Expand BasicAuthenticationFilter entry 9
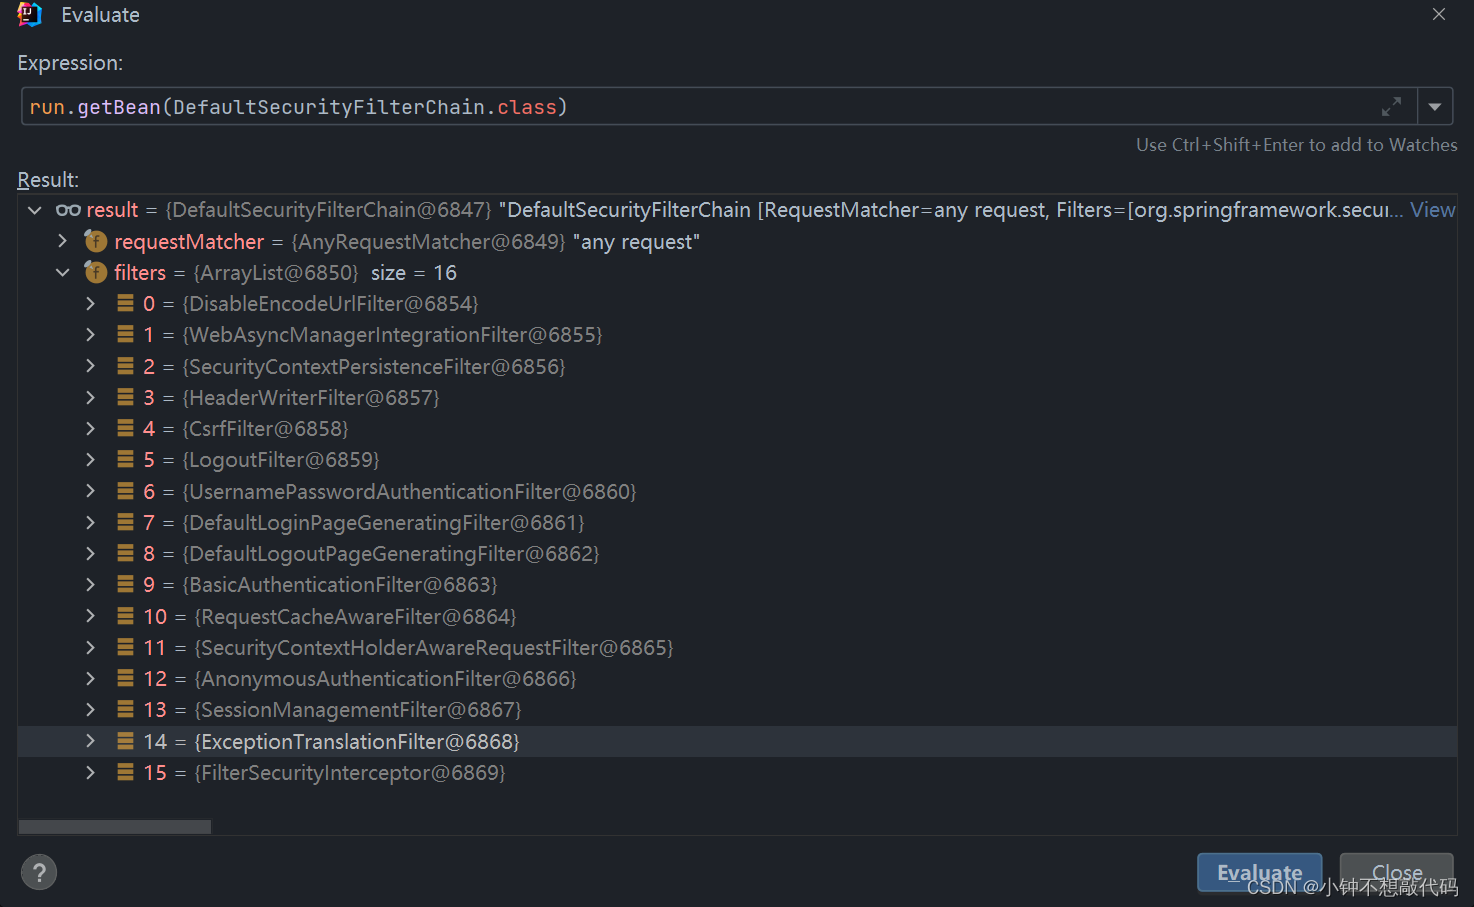 pyautogui.click(x=91, y=584)
